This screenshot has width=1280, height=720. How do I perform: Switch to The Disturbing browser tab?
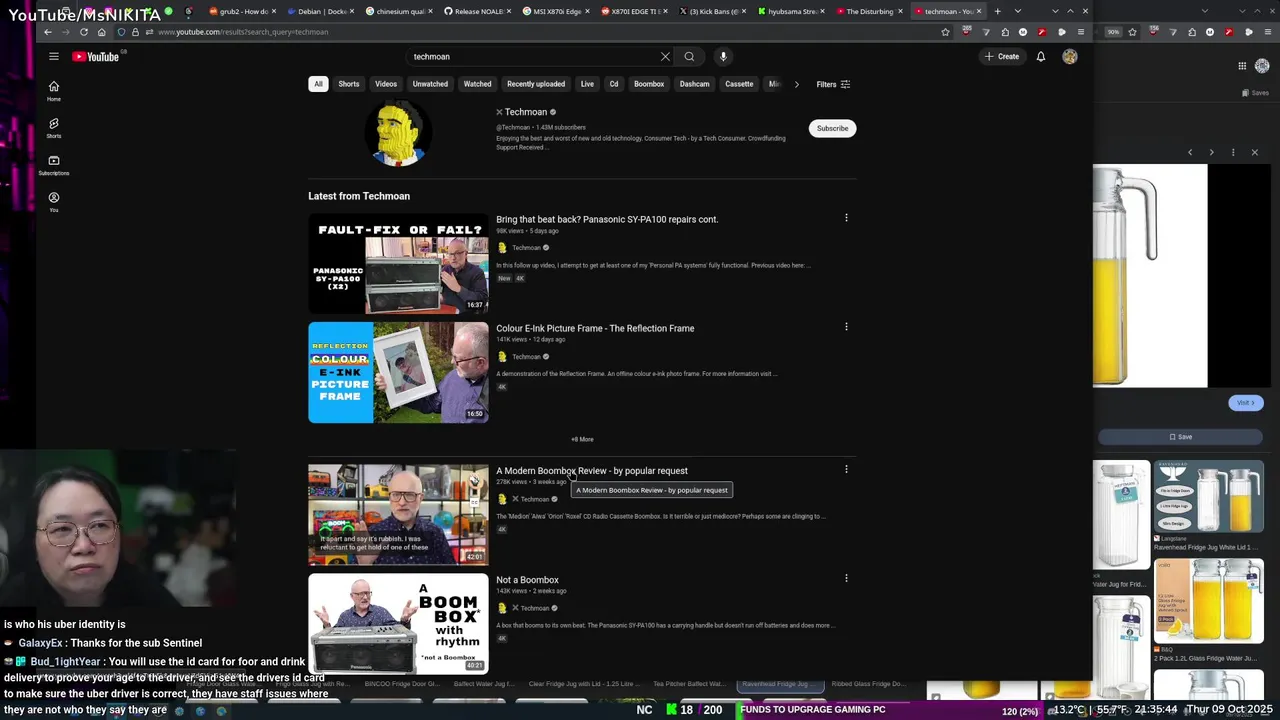870,11
